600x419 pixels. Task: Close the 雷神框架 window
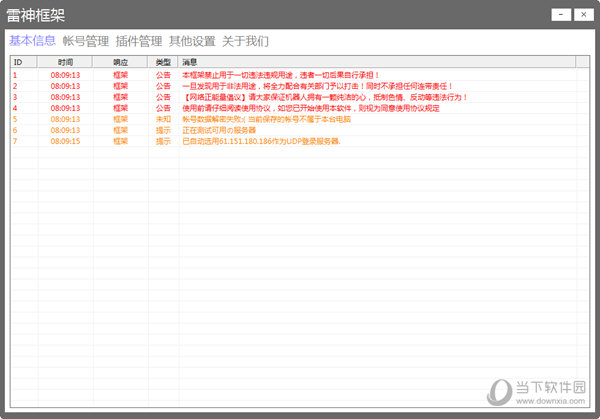click(584, 14)
